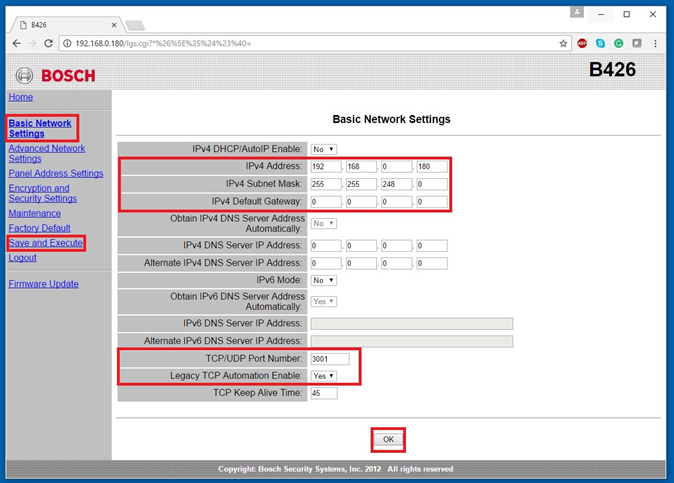Go back using the browser back arrow
This screenshot has height=483, width=674.
pos(16,43)
